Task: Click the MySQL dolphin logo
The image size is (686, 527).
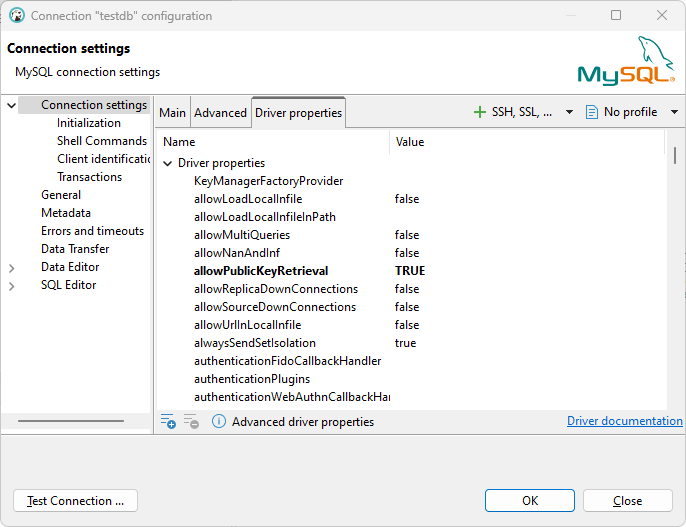Action: (626, 61)
